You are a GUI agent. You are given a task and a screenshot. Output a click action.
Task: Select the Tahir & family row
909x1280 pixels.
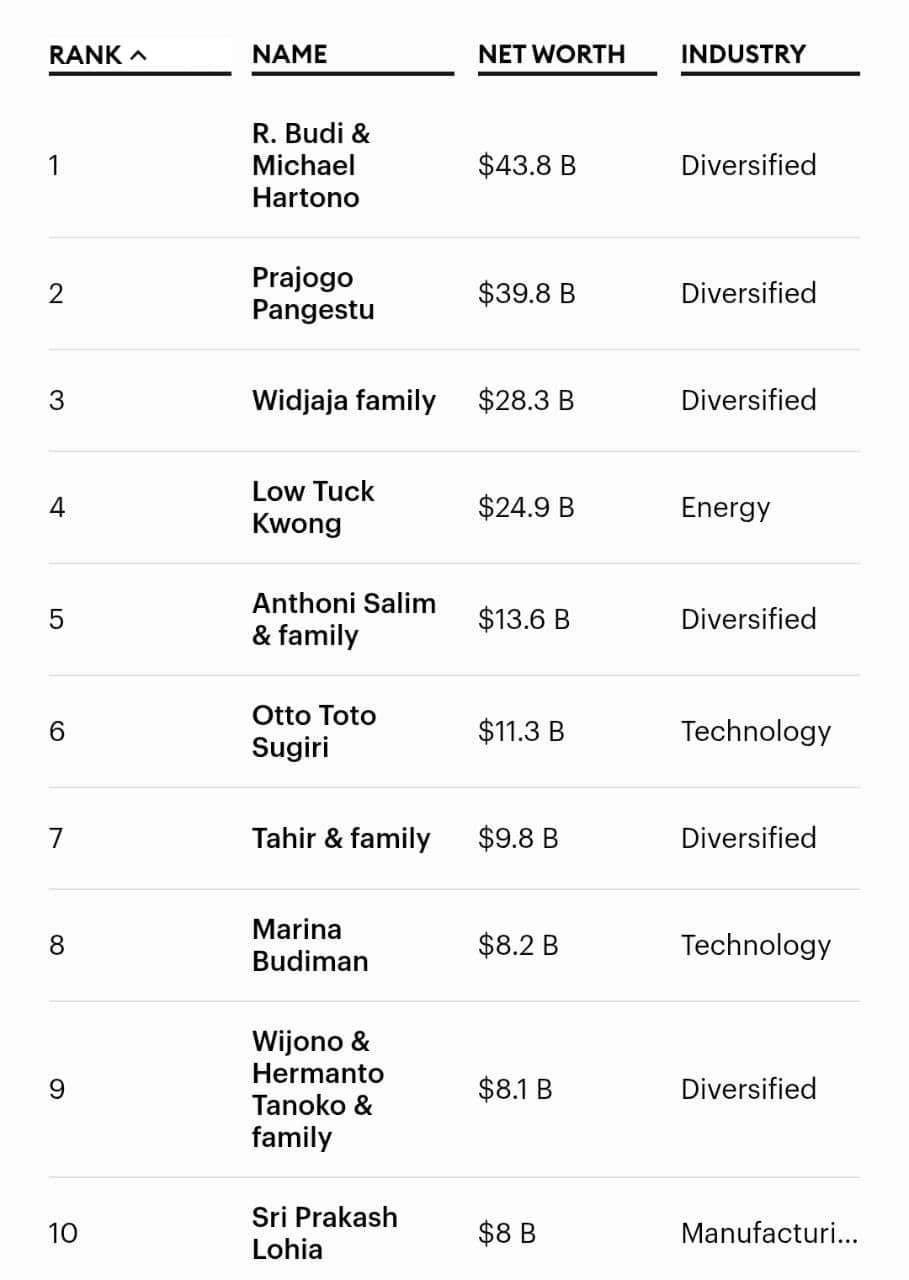(341, 839)
